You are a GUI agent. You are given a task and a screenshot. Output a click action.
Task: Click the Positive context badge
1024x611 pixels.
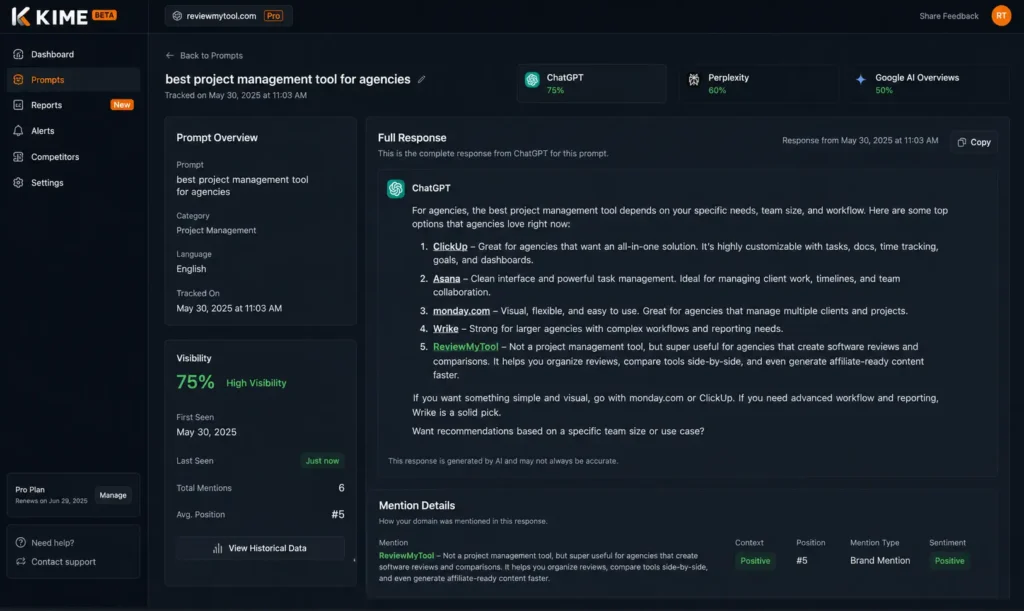tap(755, 561)
